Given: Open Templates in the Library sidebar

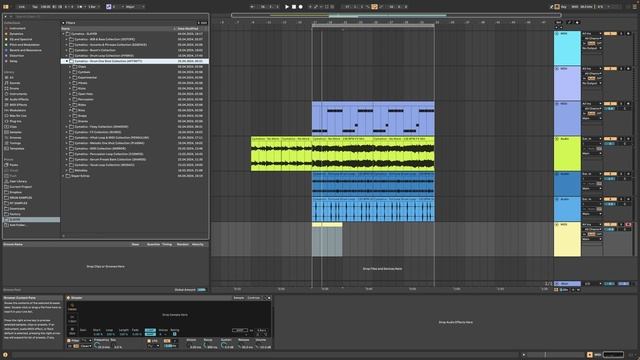Looking at the screenshot, I should pos(16,149).
